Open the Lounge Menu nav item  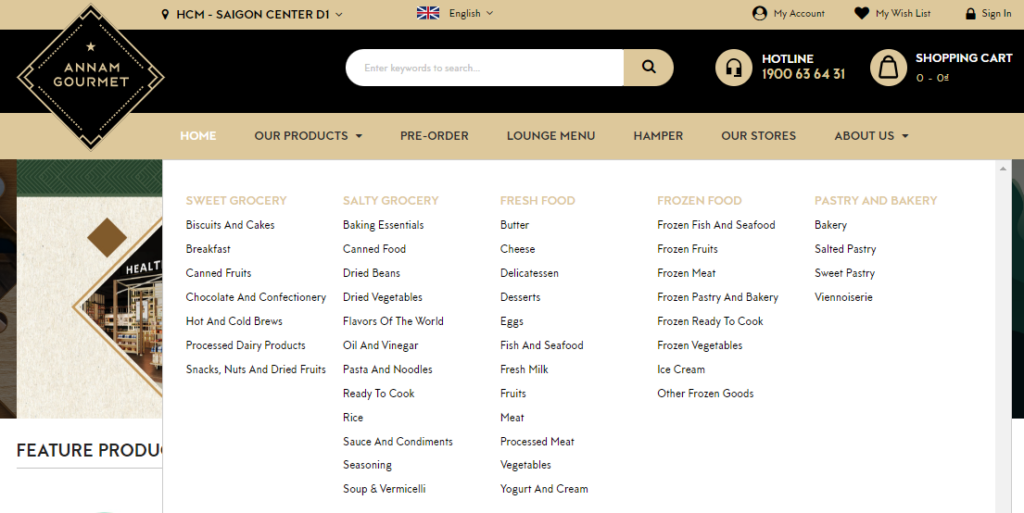(550, 136)
